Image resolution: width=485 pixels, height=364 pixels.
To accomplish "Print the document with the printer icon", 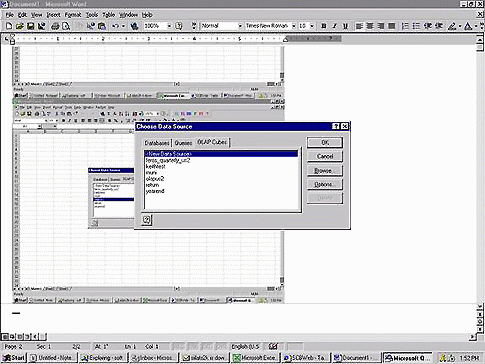I will 55,26.
